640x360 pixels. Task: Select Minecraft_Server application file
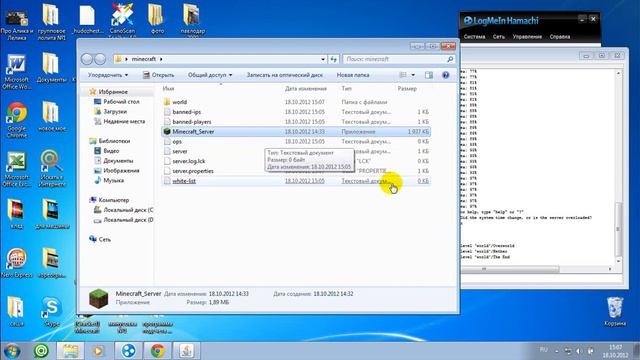point(296,131)
